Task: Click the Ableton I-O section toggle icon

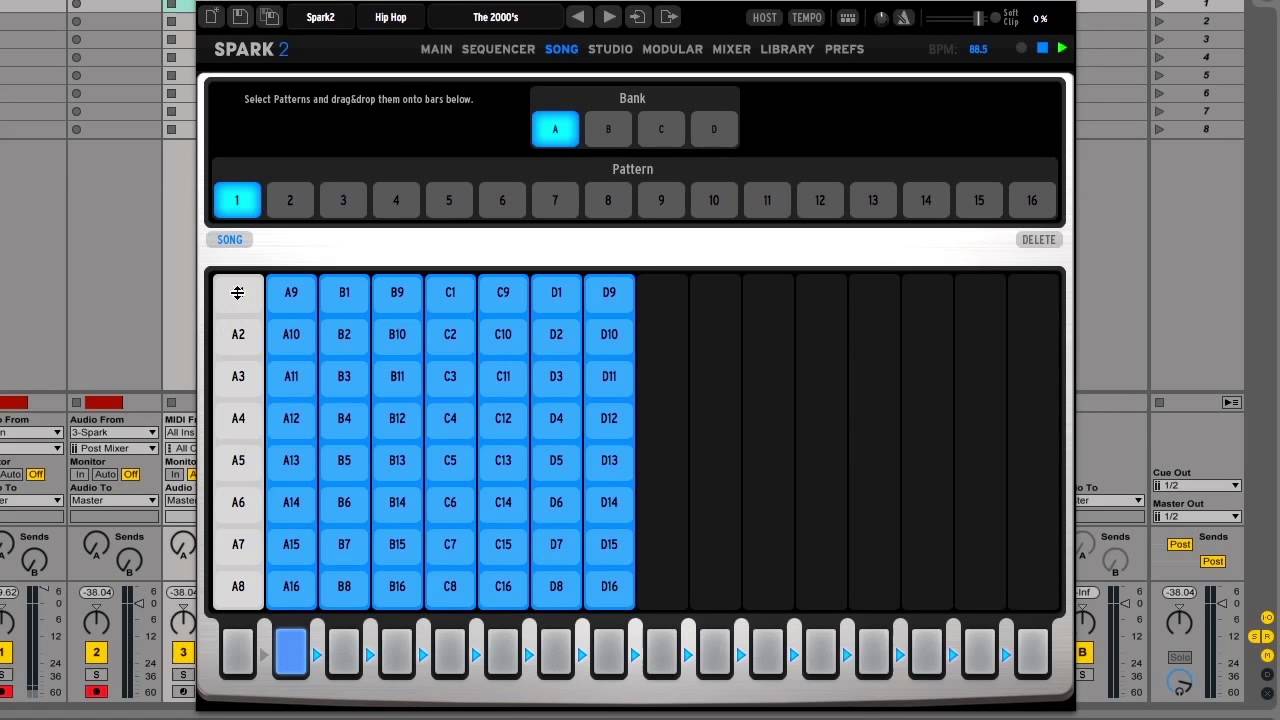Action: [x=1267, y=617]
